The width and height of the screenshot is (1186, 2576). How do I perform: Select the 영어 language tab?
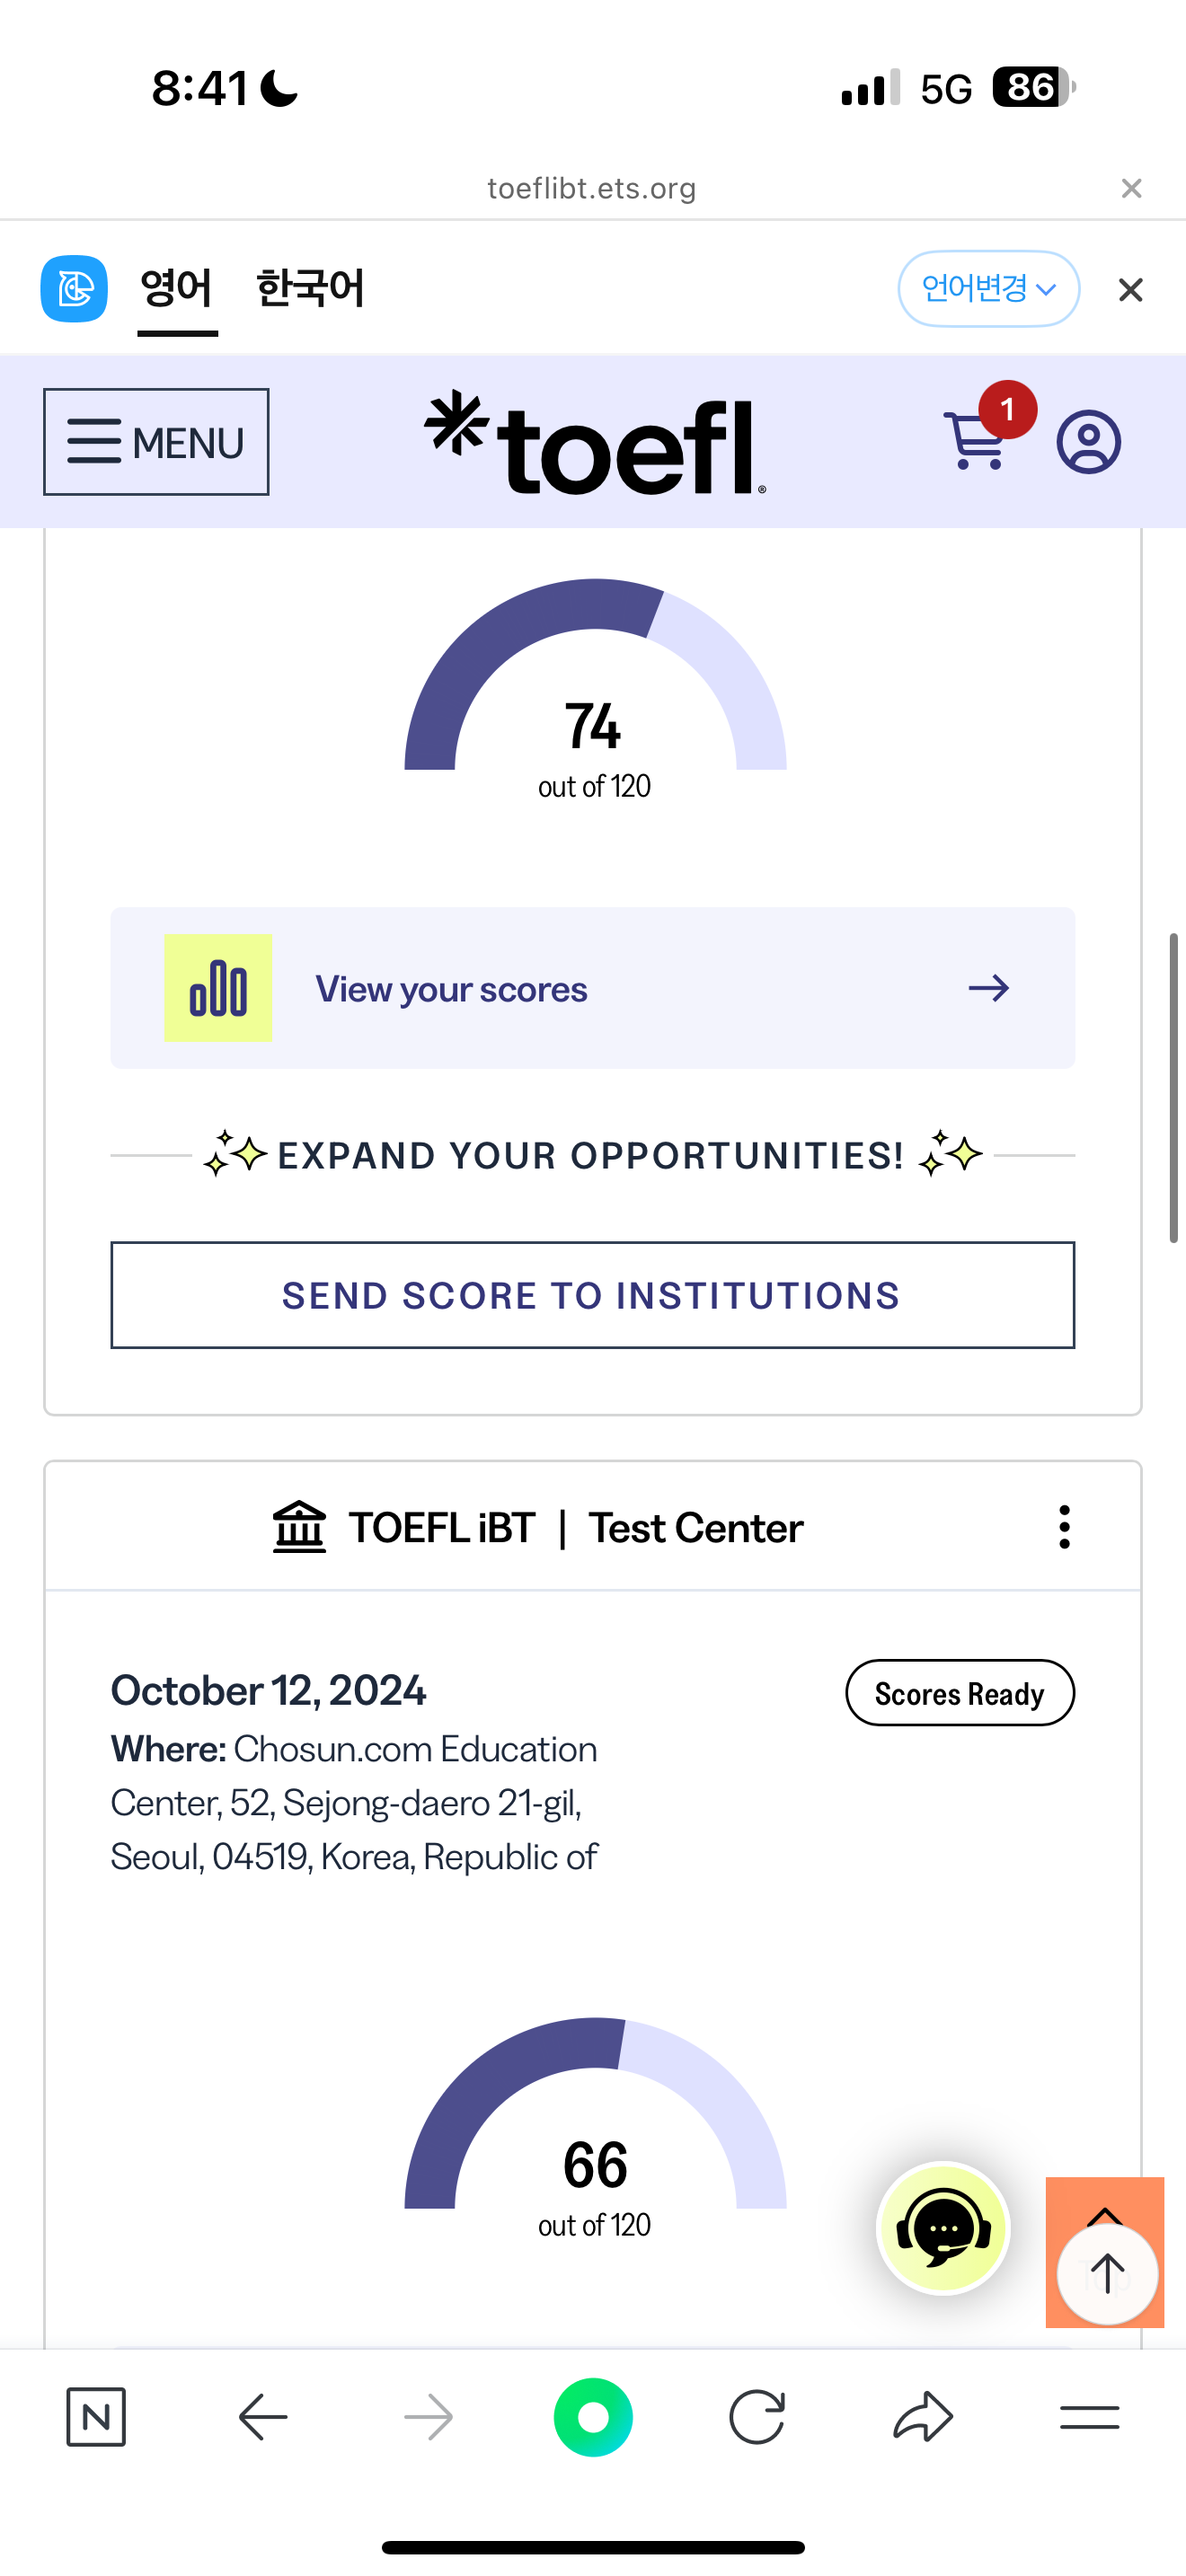tap(177, 289)
